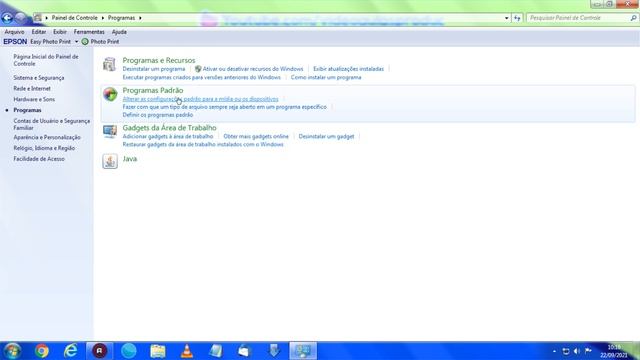Expand the arrow after Painel de Controle in the breadcrumb
The width and height of the screenshot is (640, 360).
pos(103,18)
